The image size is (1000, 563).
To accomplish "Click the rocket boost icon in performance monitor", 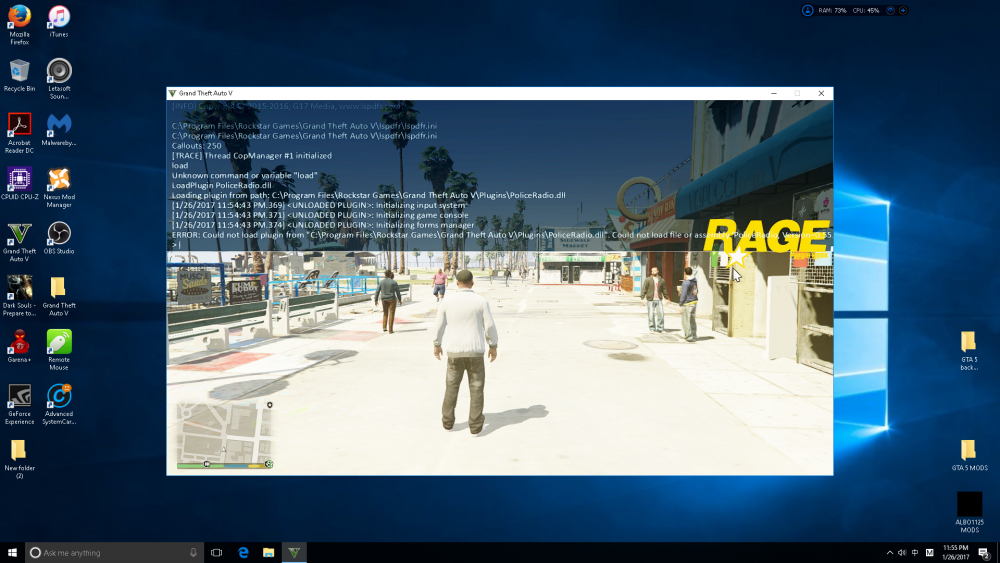I will [x=807, y=10].
